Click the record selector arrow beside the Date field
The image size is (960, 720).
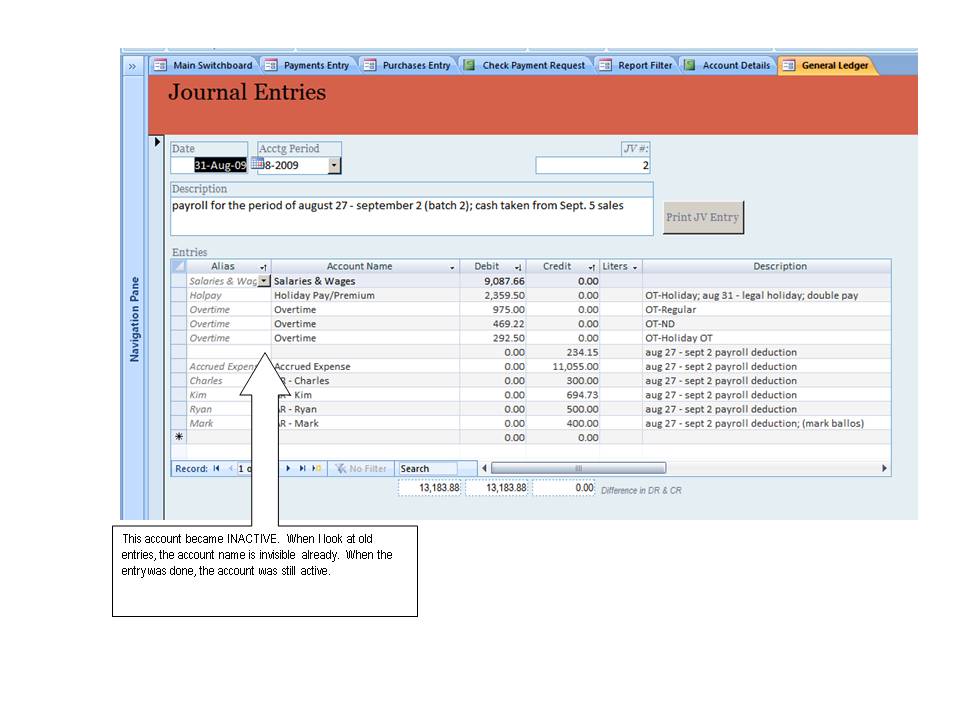157,142
